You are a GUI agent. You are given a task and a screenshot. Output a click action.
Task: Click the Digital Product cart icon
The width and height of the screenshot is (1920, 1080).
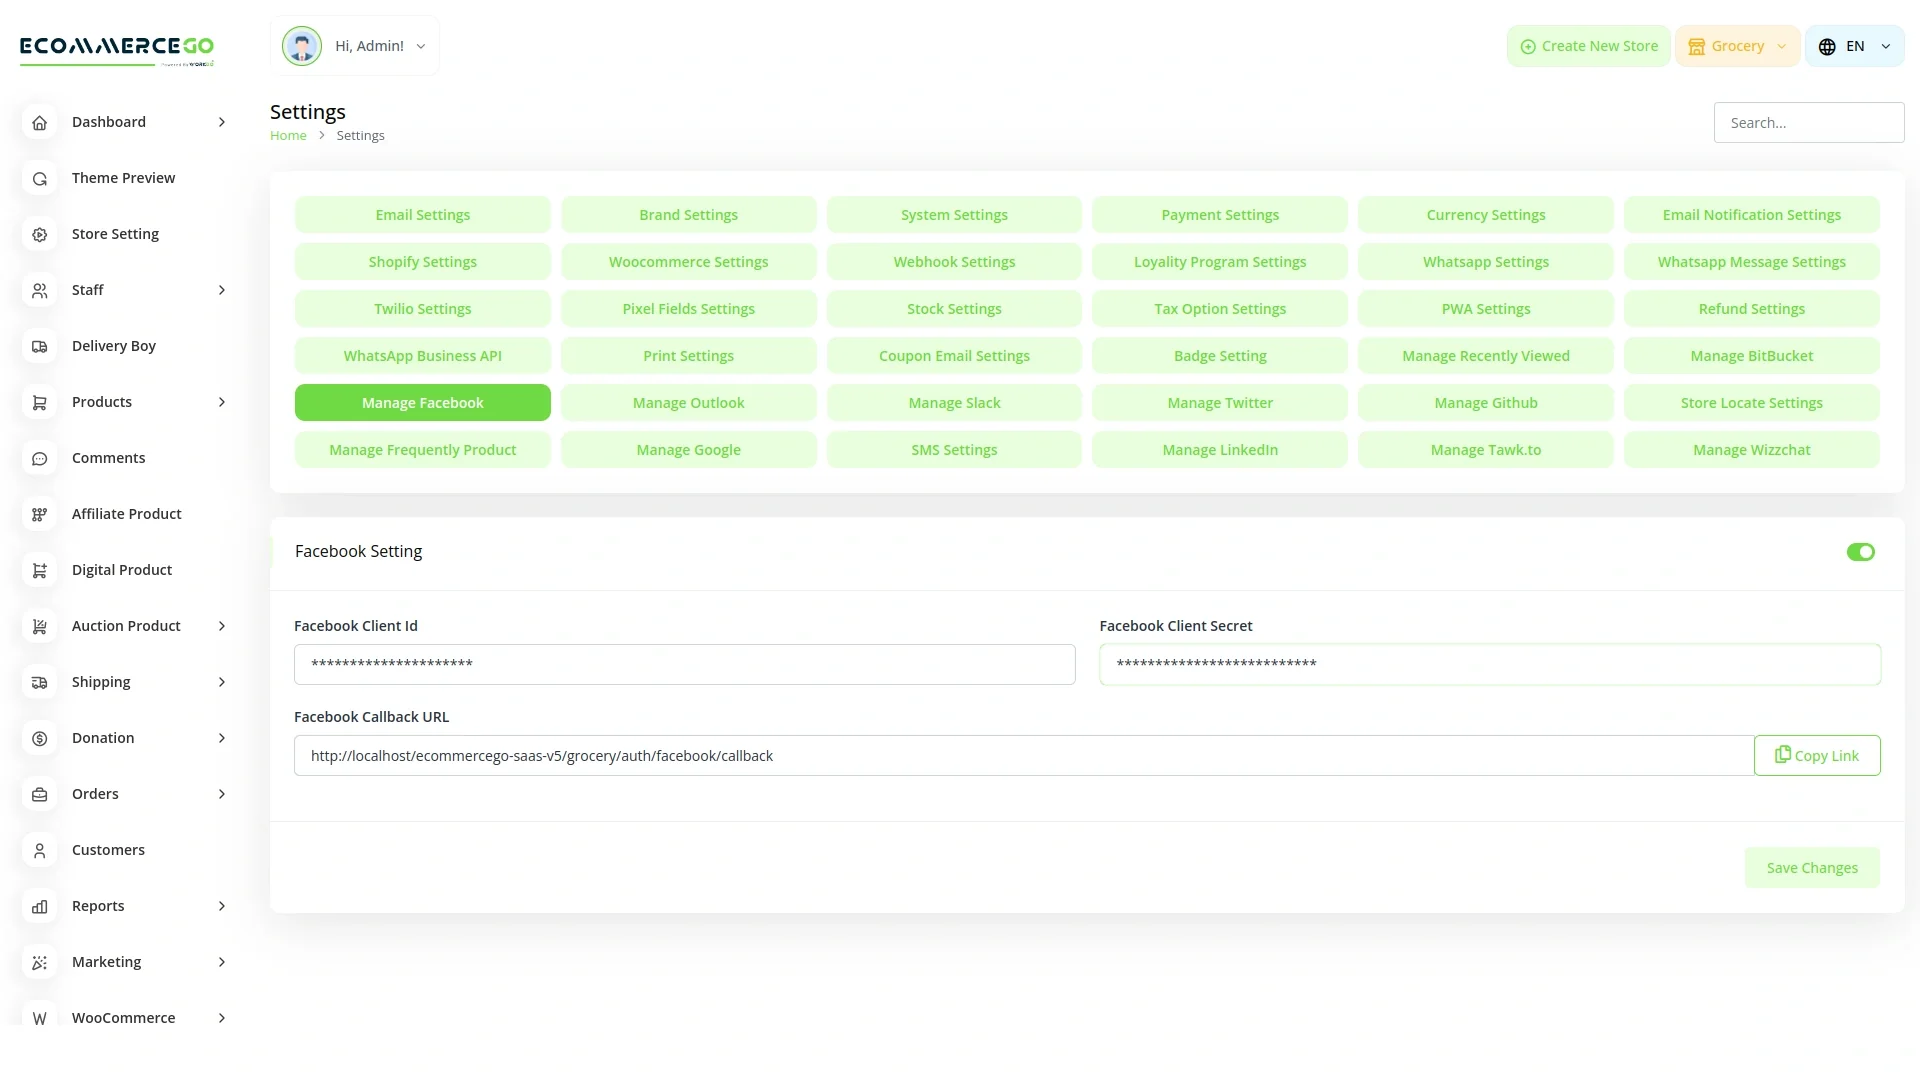tap(40, 570)
